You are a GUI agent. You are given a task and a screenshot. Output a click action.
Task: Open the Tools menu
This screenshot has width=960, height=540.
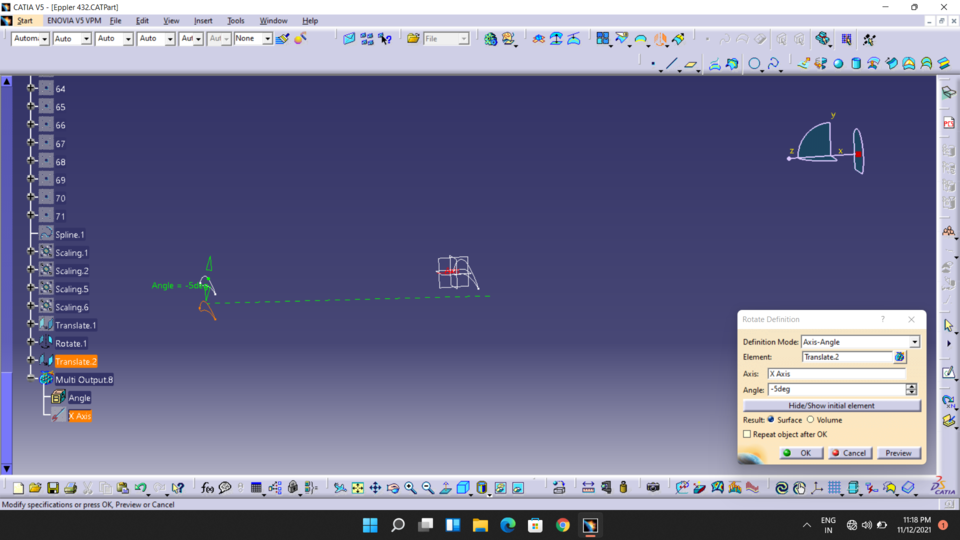pyautogui.click(x=236, y=21)
